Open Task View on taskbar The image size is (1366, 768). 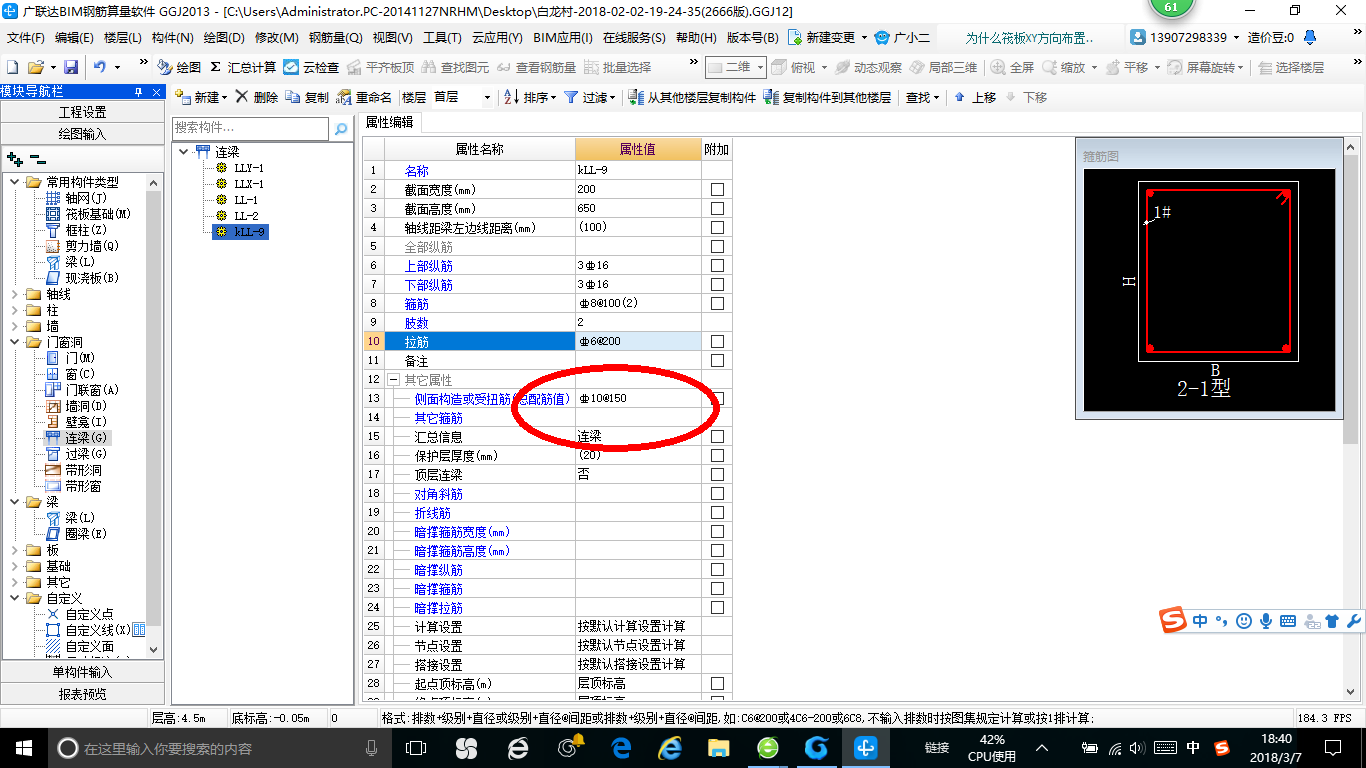[x=415, y=747]
